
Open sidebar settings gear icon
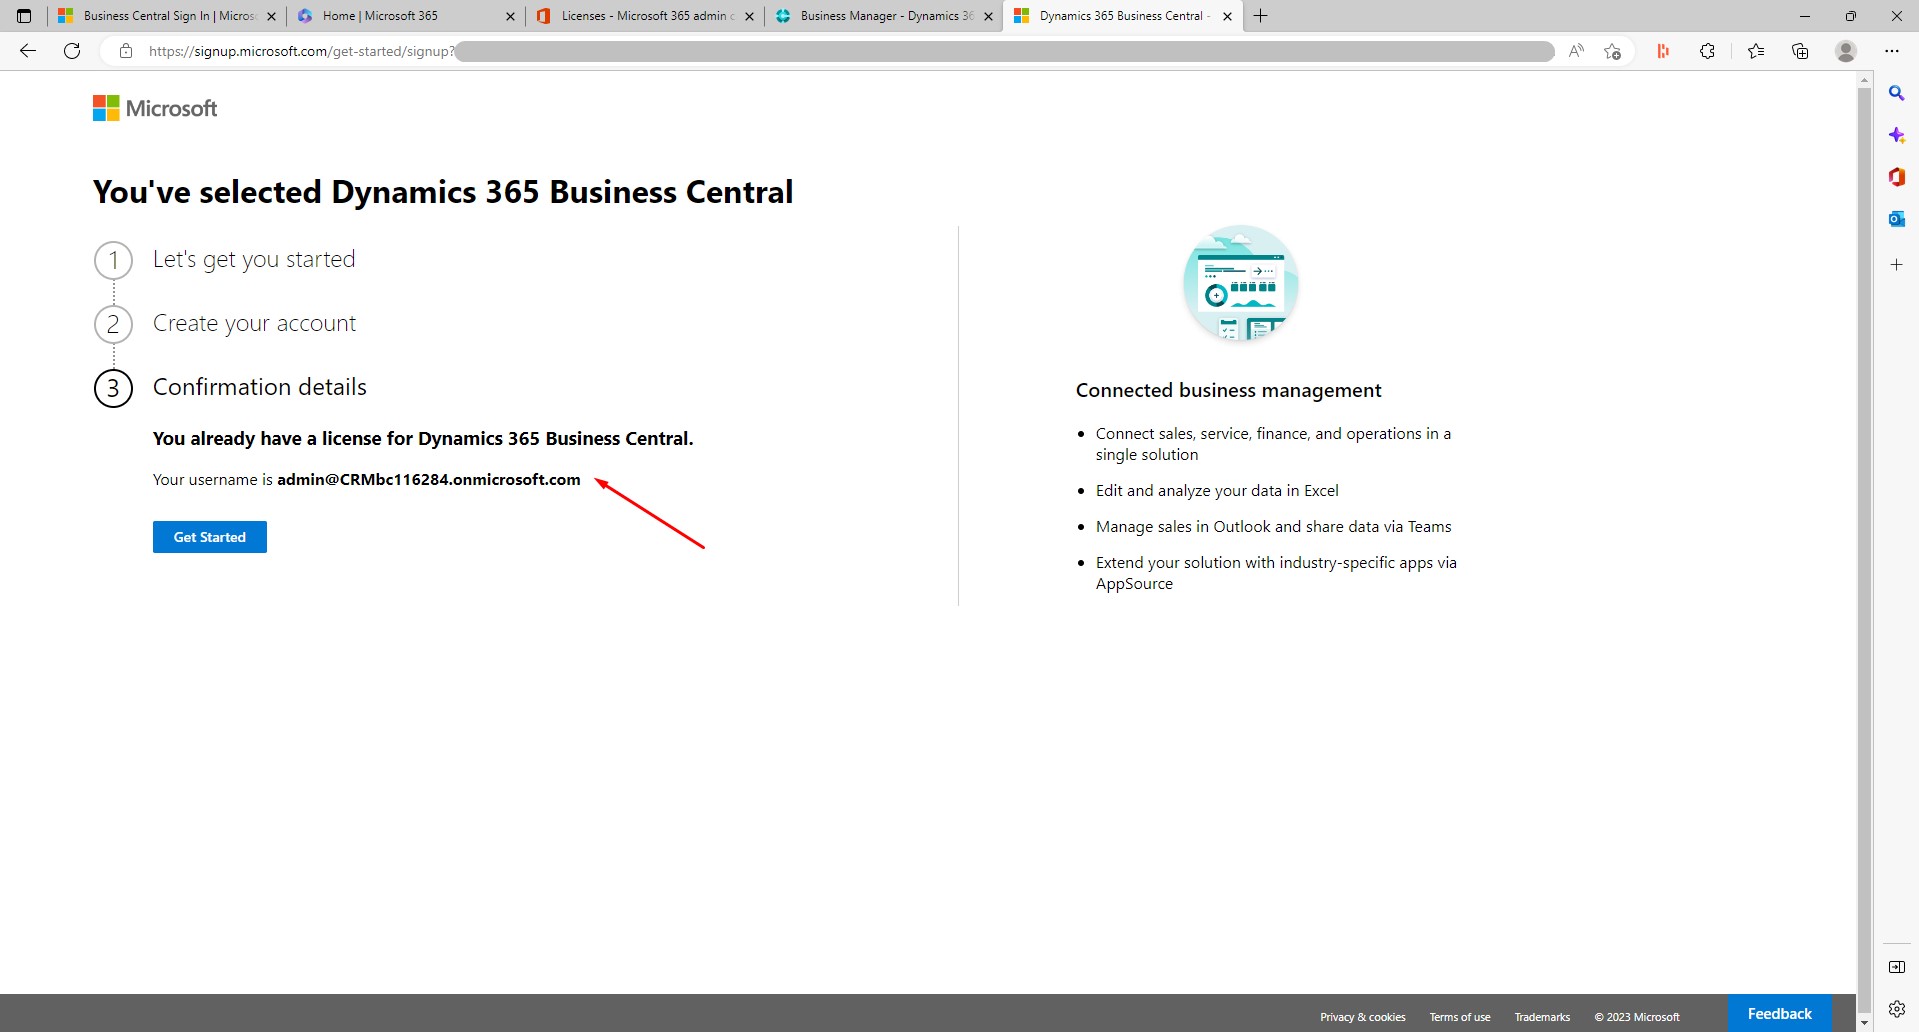click(x=1896, y=1009)
